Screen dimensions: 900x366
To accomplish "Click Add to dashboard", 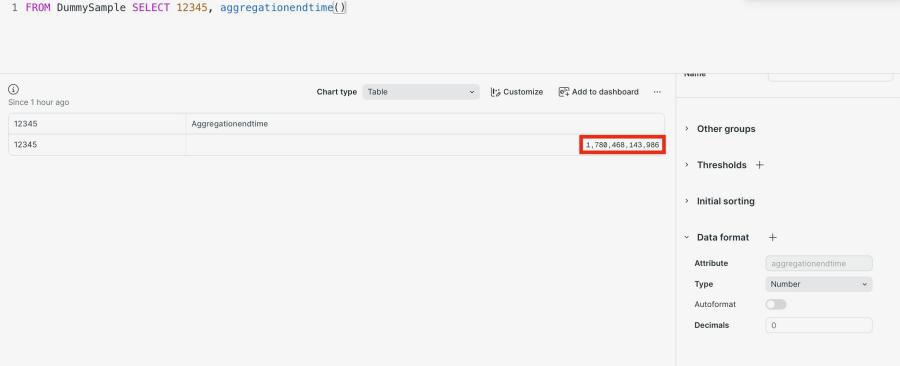I will [x=599, y=92].
